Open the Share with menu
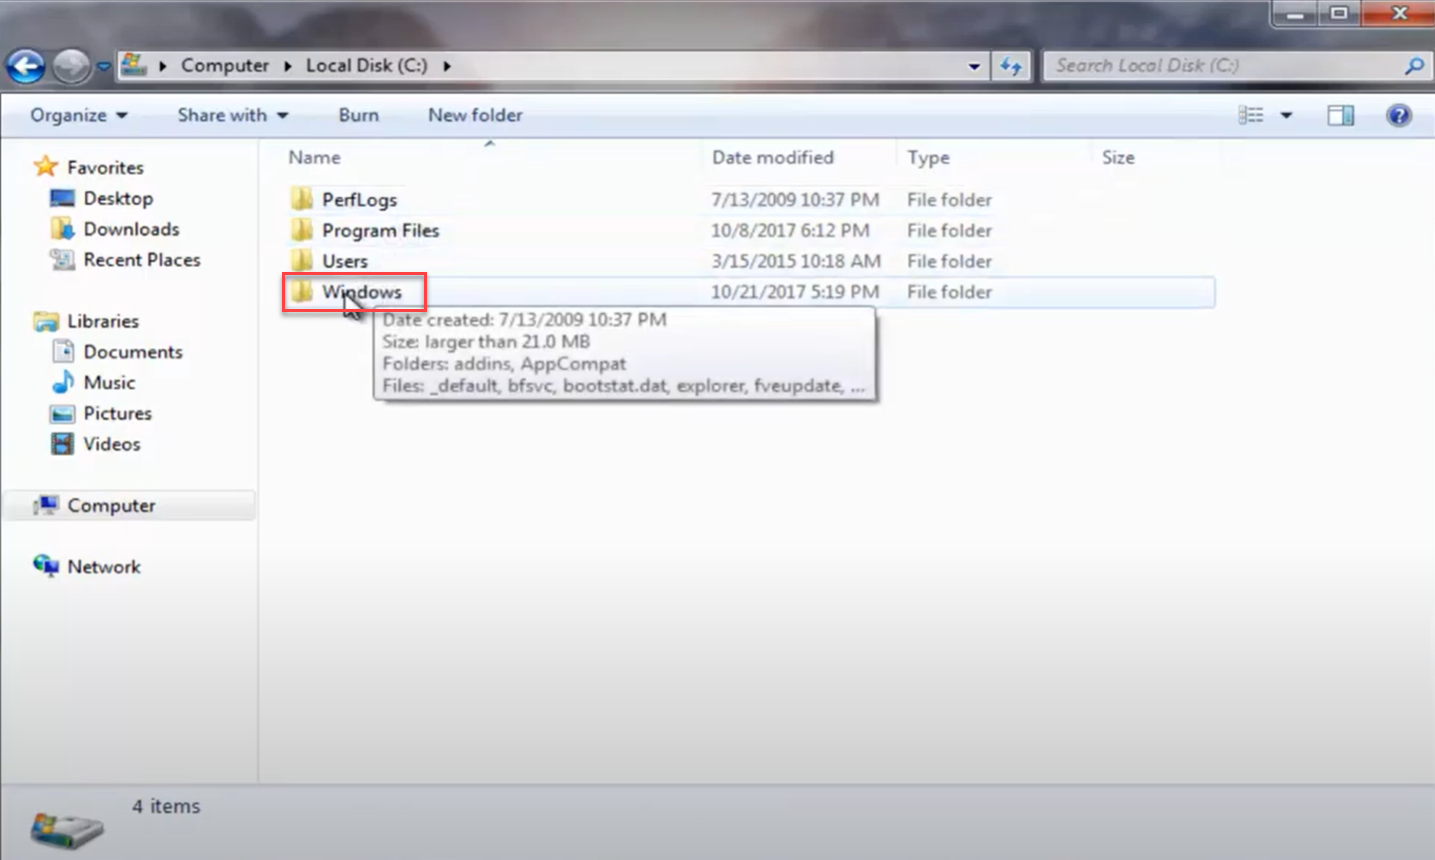1435x860 pixels. [x=233, y=115]
